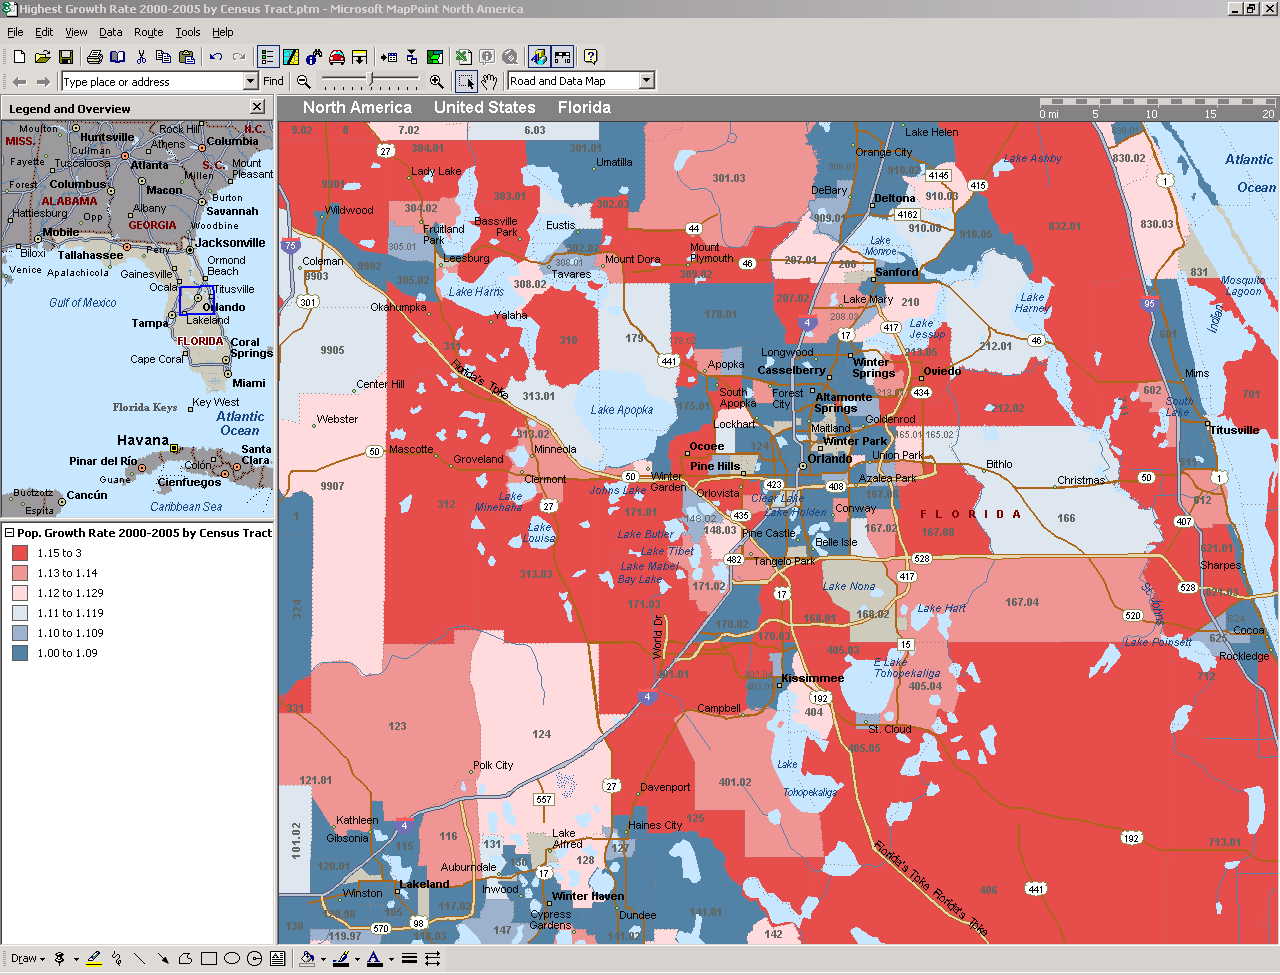The height and width of the screenshot is (975, 1280).
Task: Click the Zoom in magnifier
Action: coord(436,81)
